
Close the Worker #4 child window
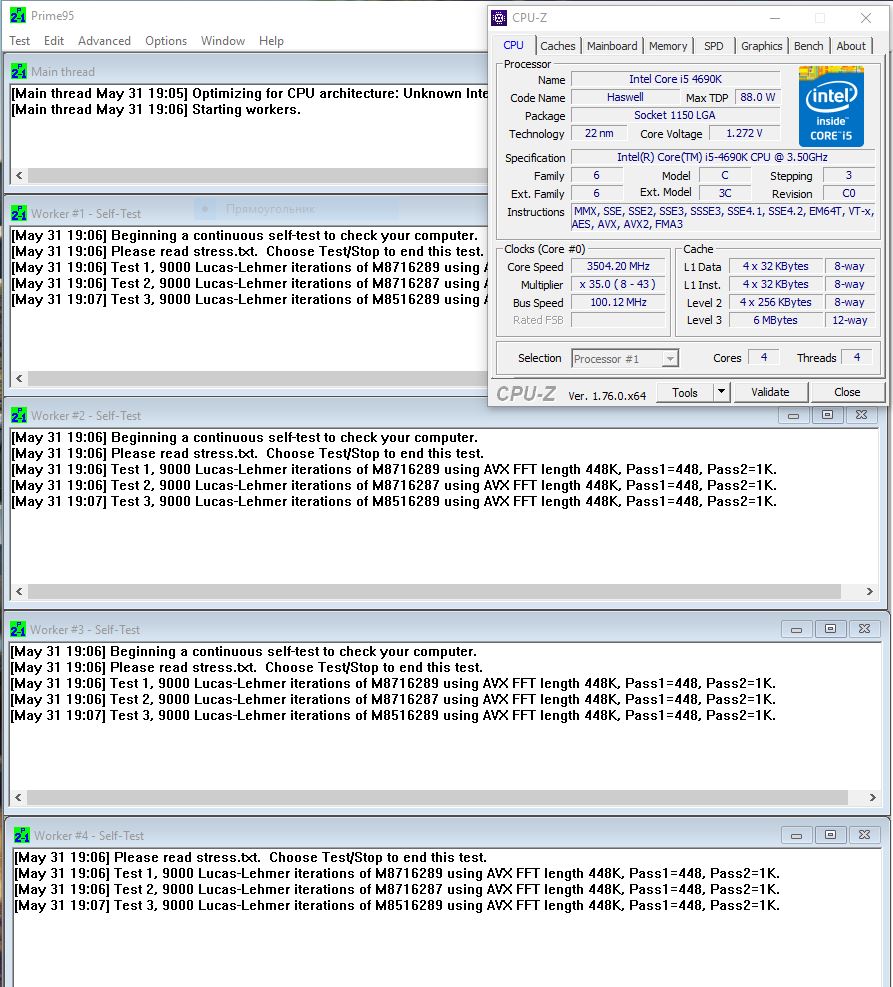click(x=864, y=835)
